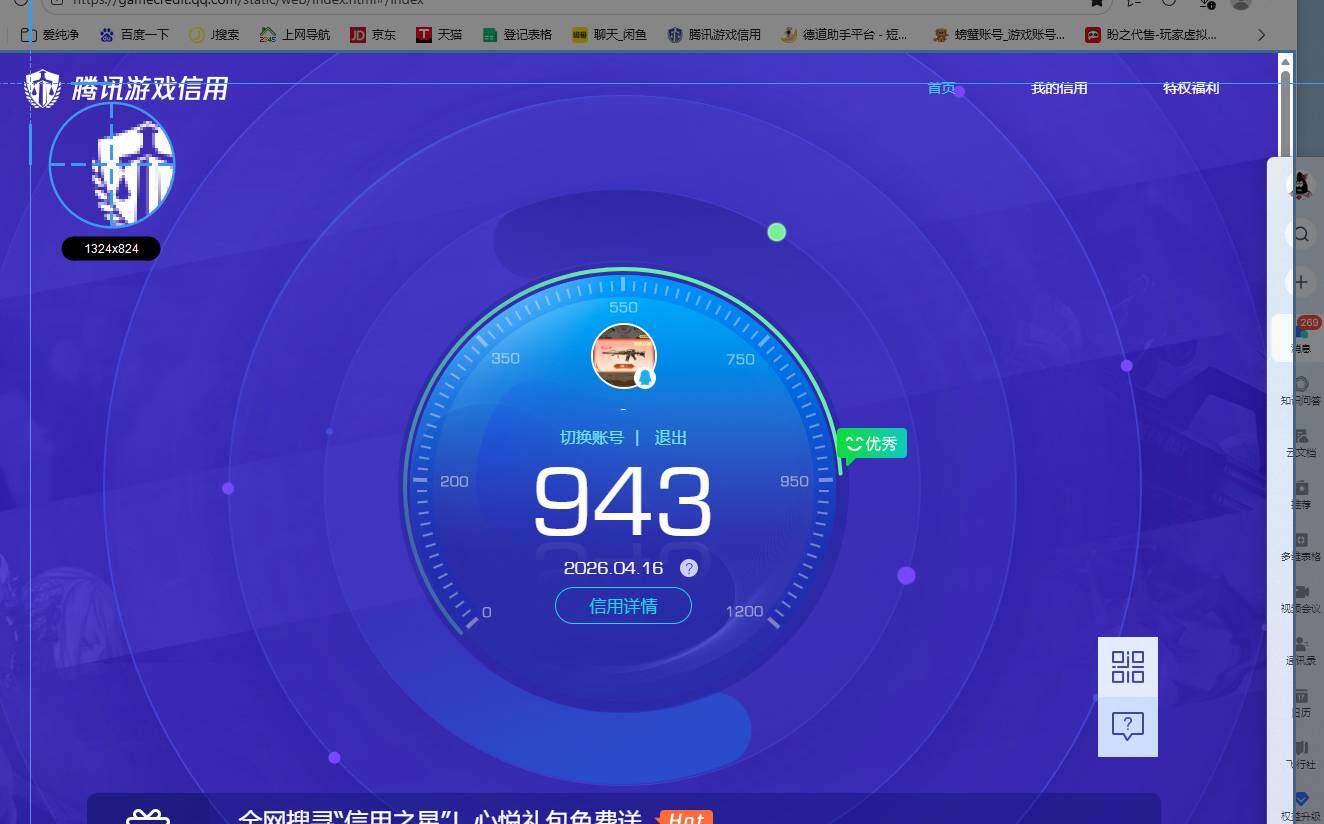Viewport: 1324px width, 824px height.
Task: Select 首页 in the navigation bar
Action: [x=940, y=88]
